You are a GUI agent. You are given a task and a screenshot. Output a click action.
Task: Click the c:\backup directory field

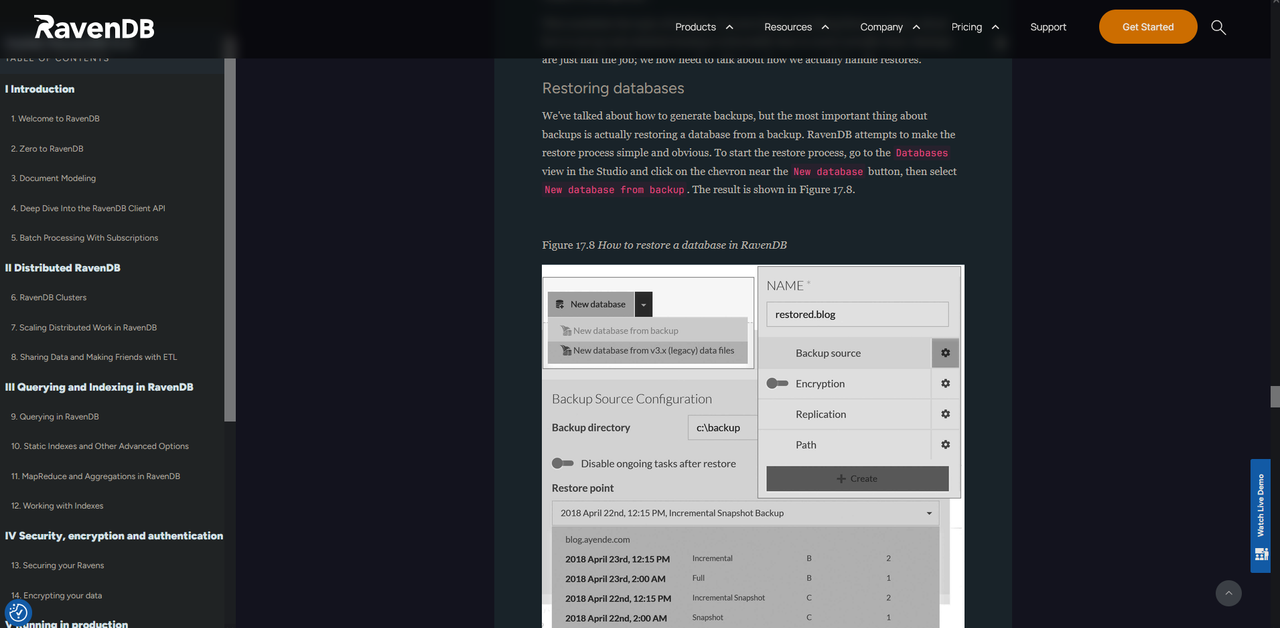pos(722,428)
